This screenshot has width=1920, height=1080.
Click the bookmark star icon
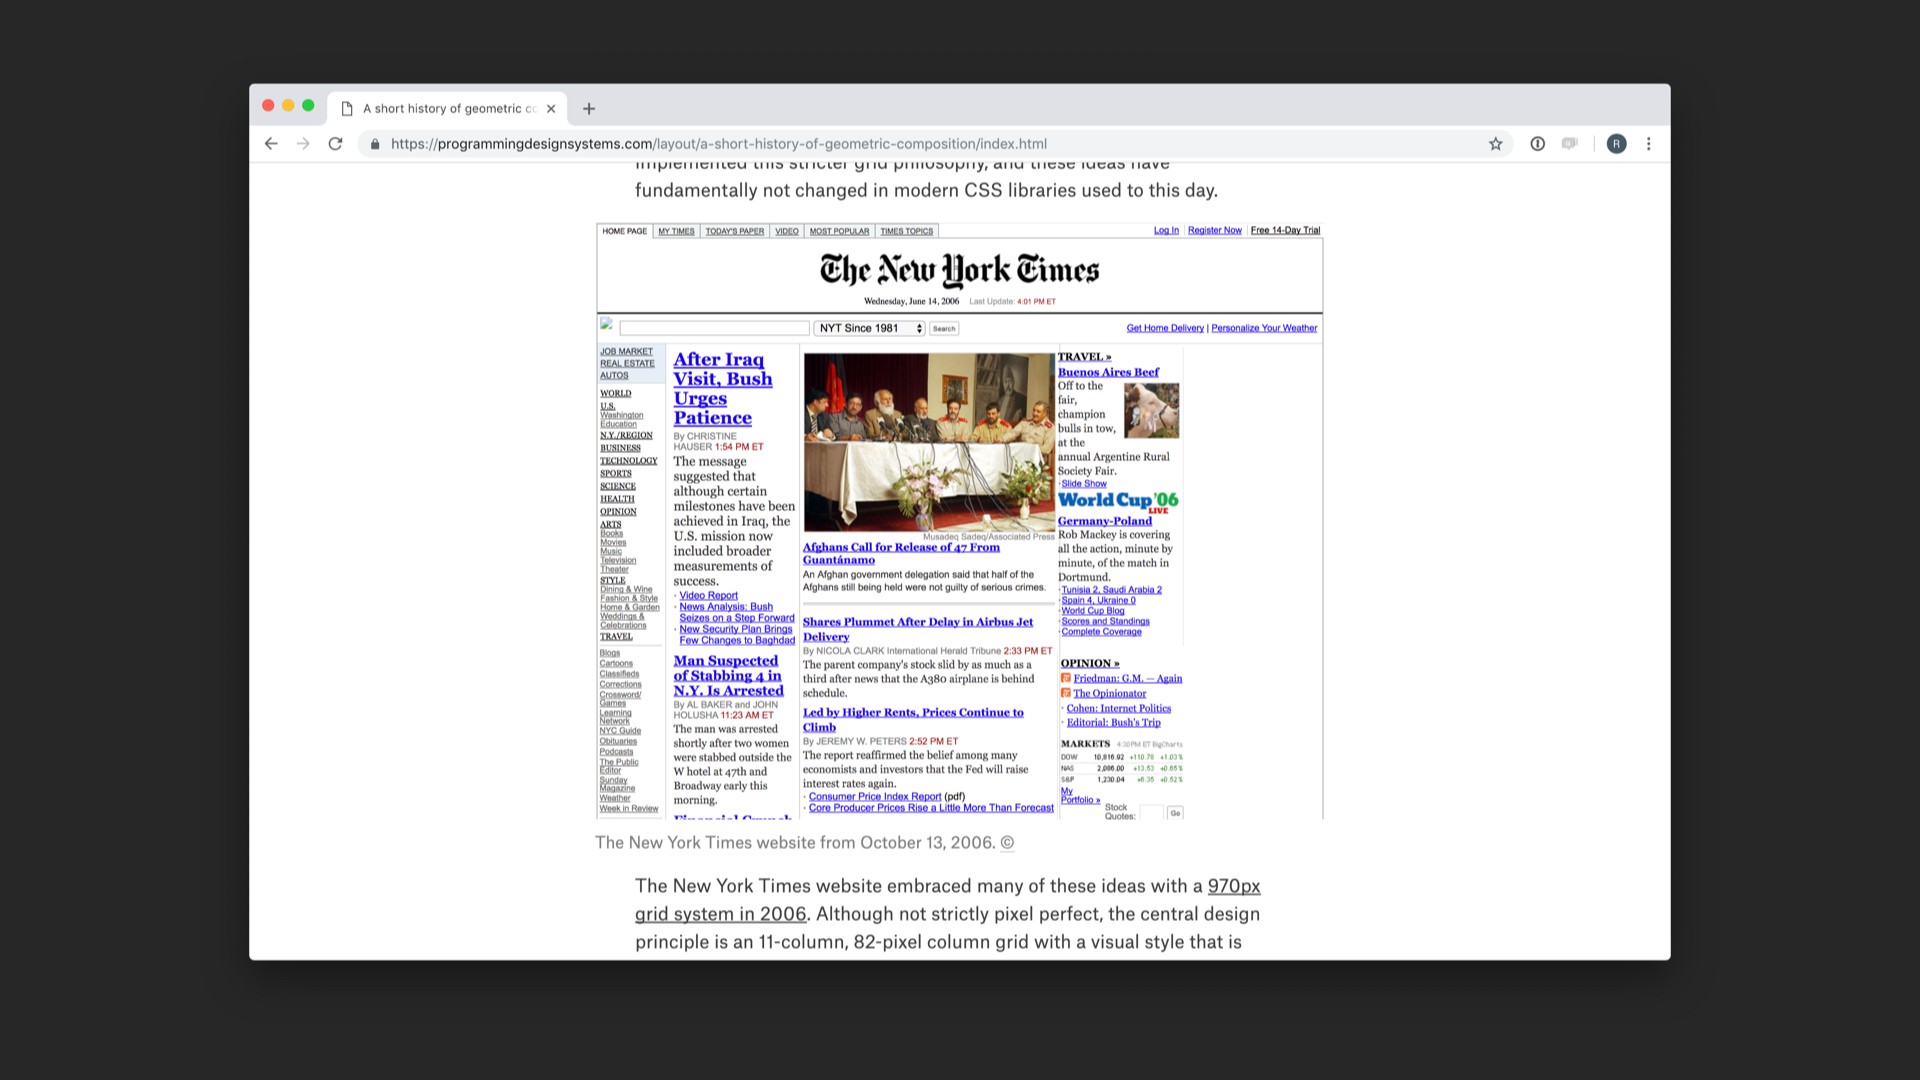(x=1495, y=144)
